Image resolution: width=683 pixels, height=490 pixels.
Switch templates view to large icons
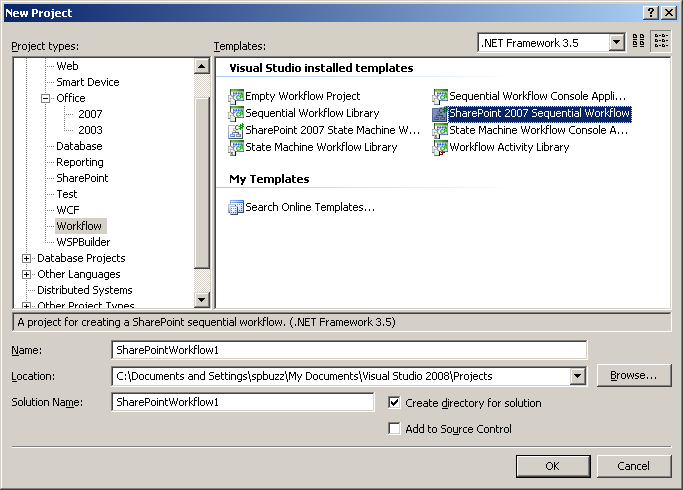pos(638,41)
